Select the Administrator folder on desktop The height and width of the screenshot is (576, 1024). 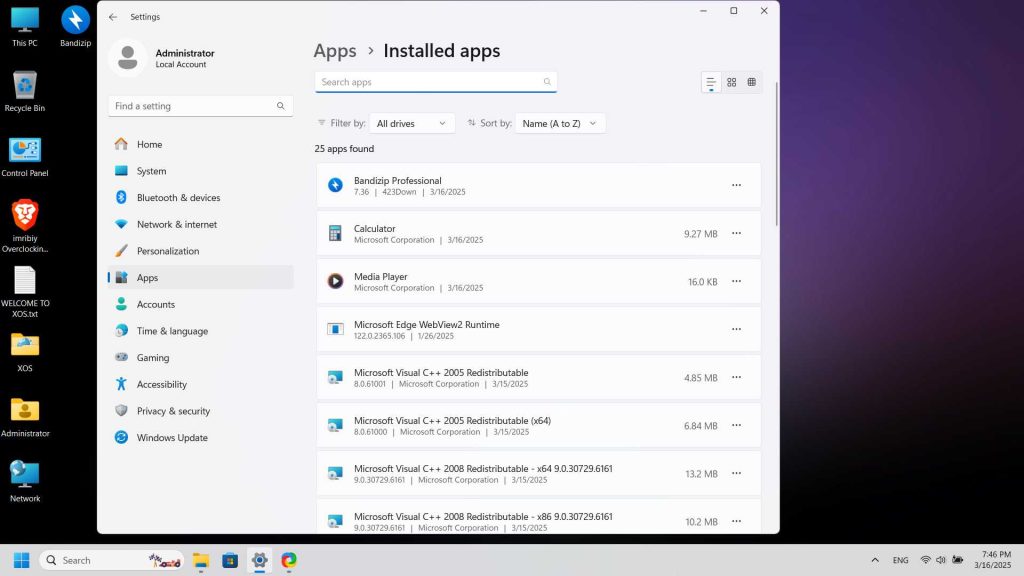[25, 417]
